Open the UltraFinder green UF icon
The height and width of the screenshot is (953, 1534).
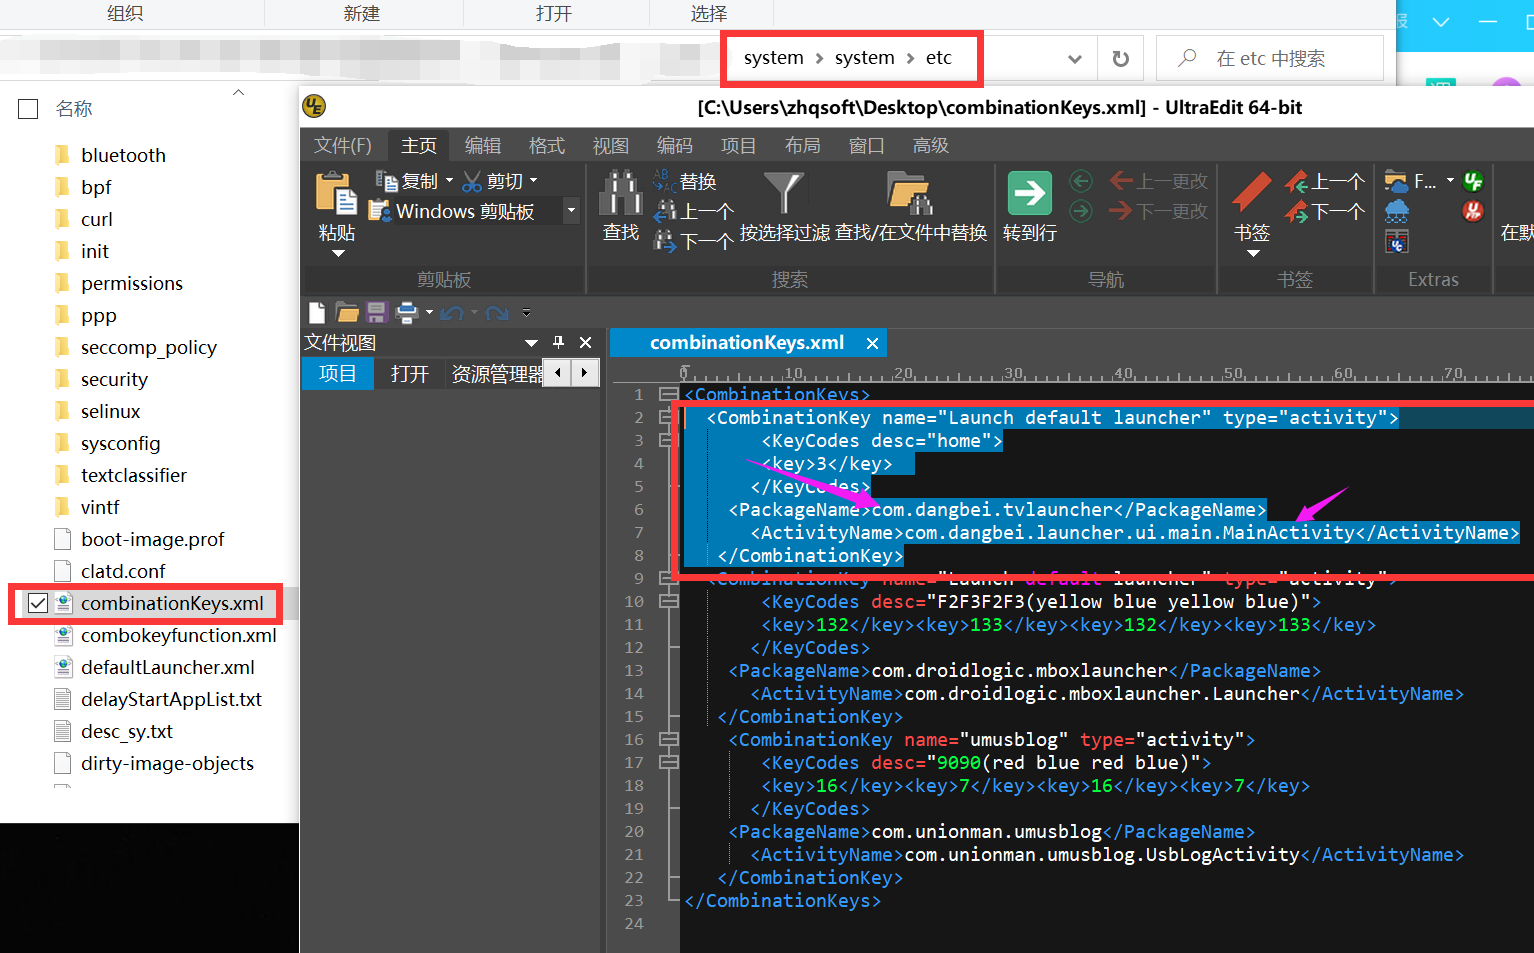[x=1473, y=181]
